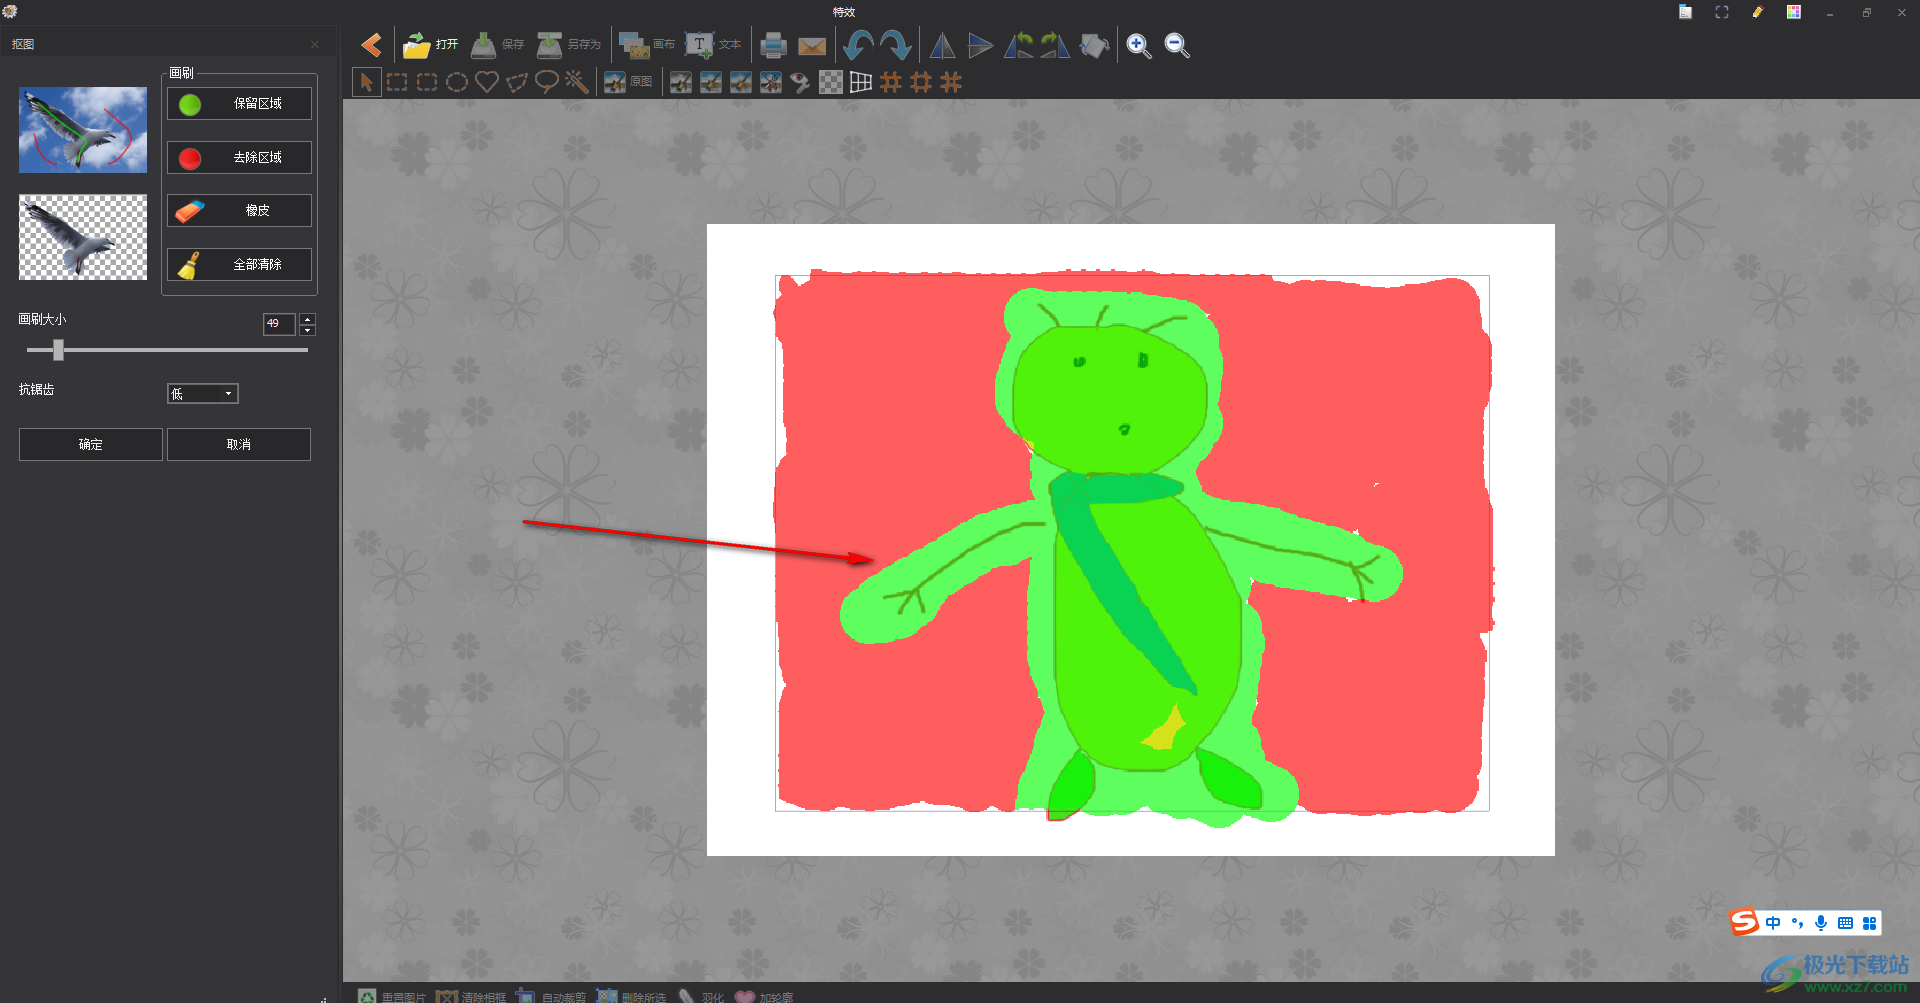Image resolution: width=1920 pixels, height=1003 pixels.
Task: Select the polygon selection tool
Action: [517, 82]
